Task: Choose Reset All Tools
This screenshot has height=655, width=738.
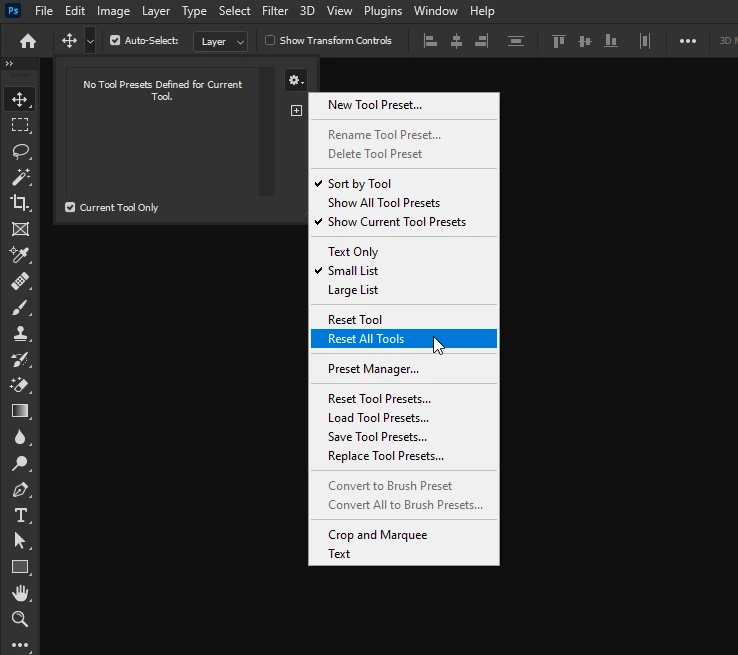Action: pos(404,339)
